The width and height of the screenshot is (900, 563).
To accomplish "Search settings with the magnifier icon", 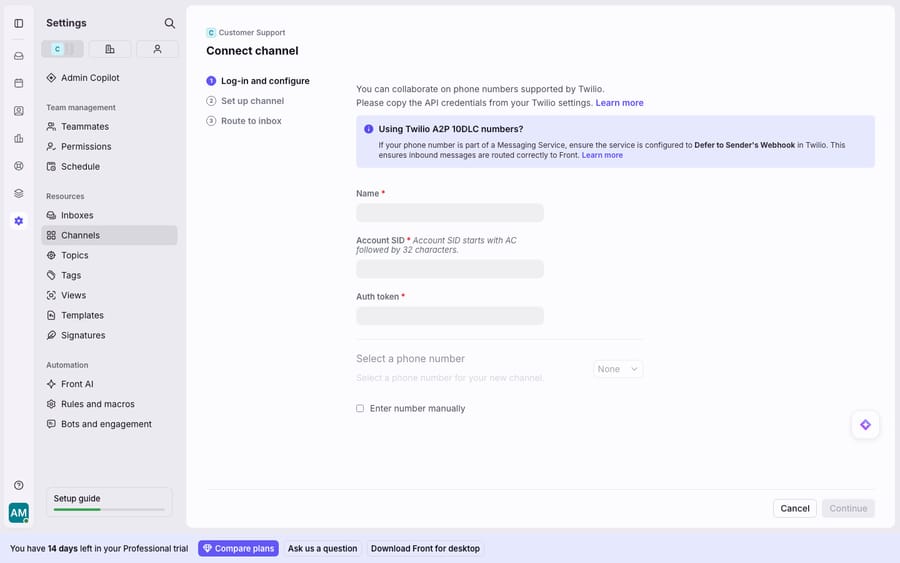I will tap(169, 23).
